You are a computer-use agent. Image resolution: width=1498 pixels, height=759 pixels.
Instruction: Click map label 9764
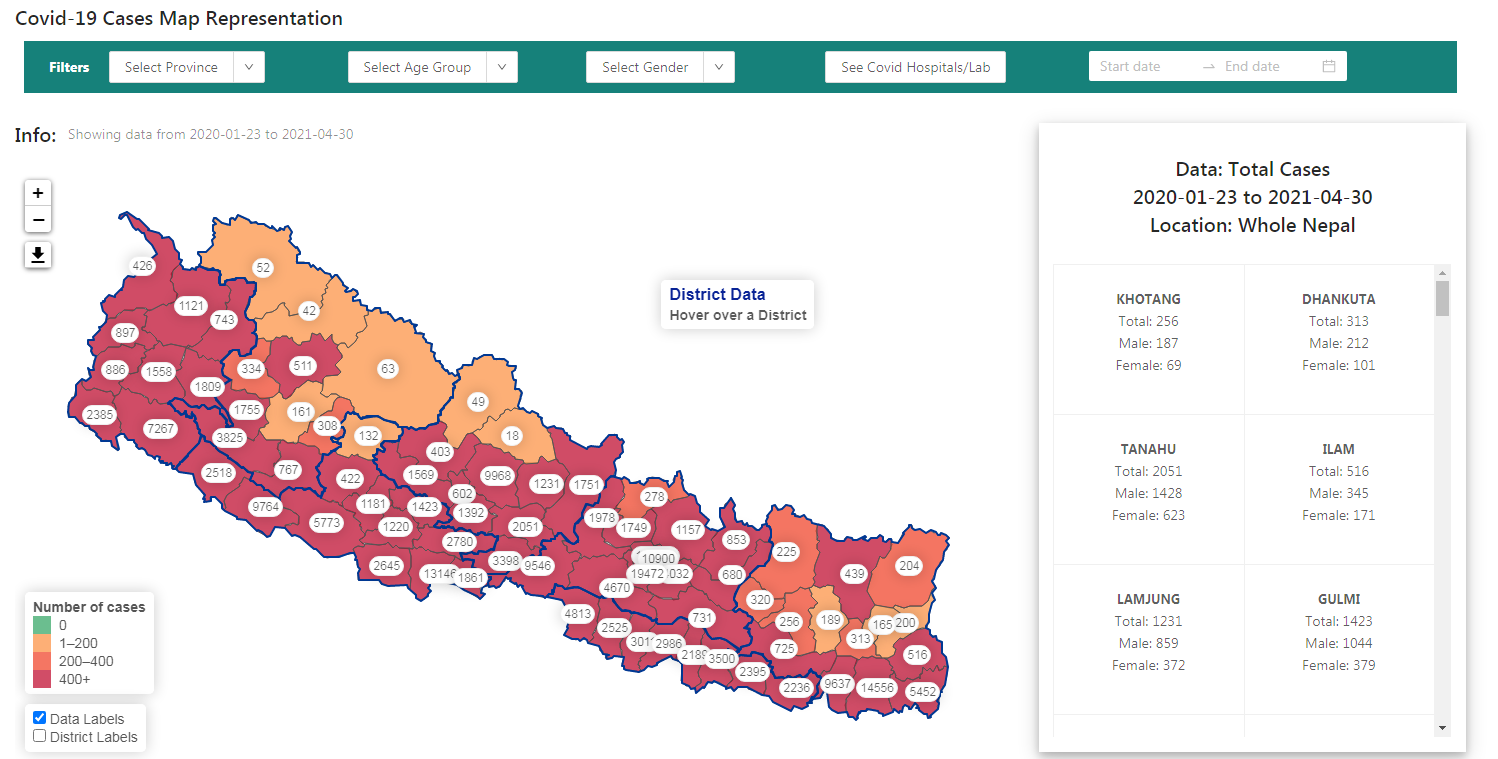click(265, 507)
